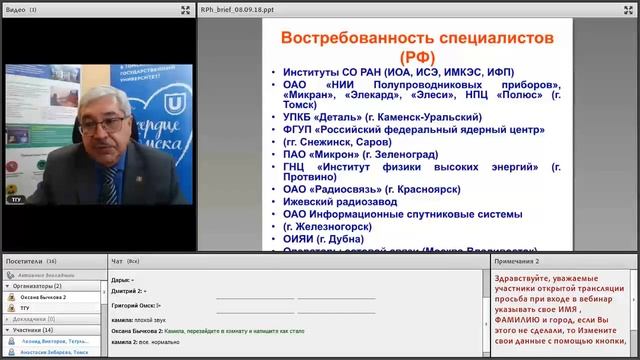Click slide bullet УПКБ «Деталь»

[382, 118]
